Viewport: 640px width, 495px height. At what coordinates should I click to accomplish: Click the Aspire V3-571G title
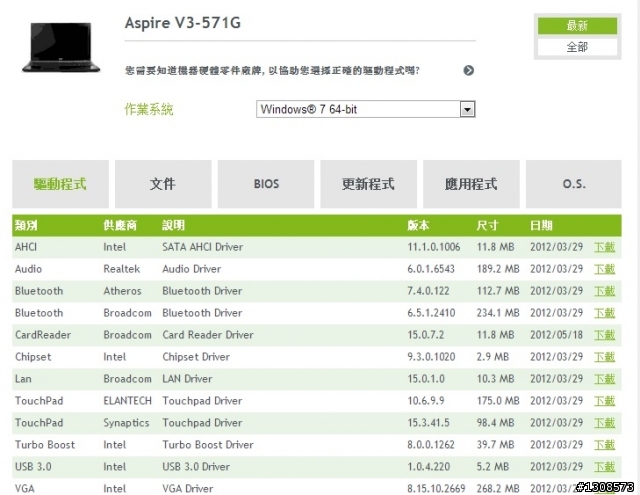pyautogui.click(x=183, y=23)
